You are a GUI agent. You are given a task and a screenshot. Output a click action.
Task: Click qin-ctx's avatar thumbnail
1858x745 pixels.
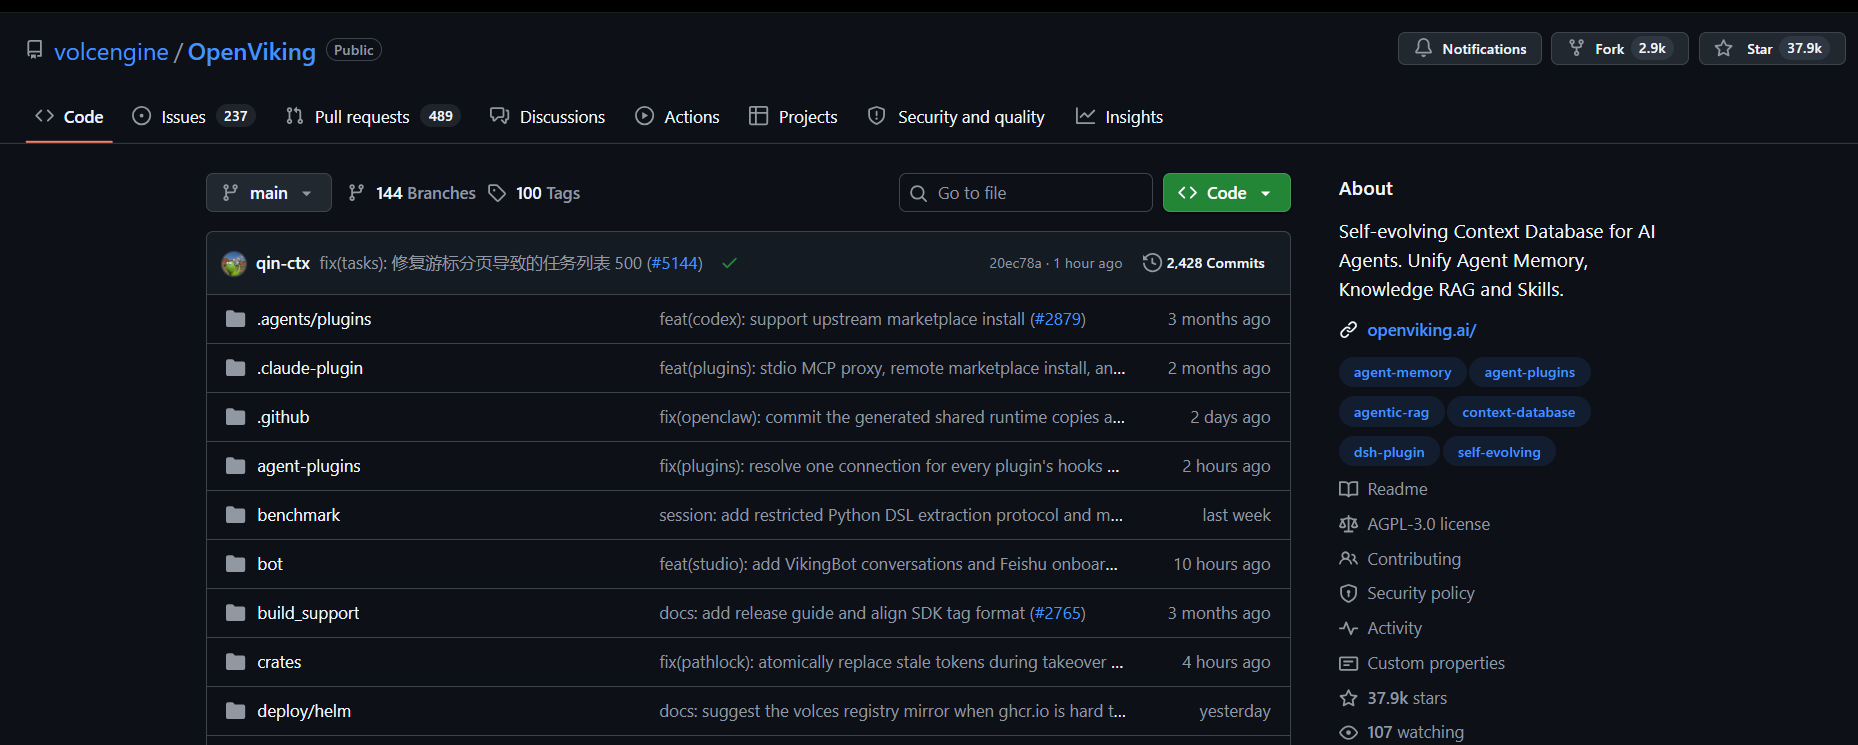pyautogui.click(x=234, y=263)
